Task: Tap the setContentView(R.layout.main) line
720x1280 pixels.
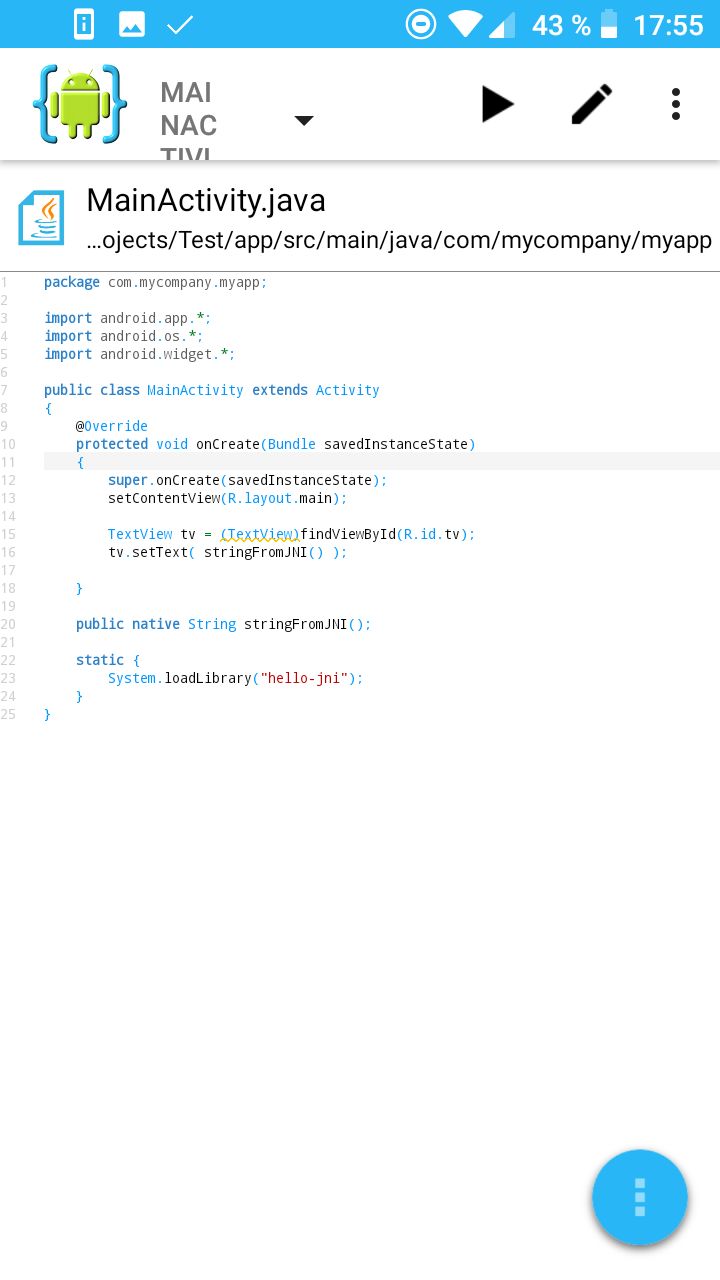Action: click(x=227, y=498)
